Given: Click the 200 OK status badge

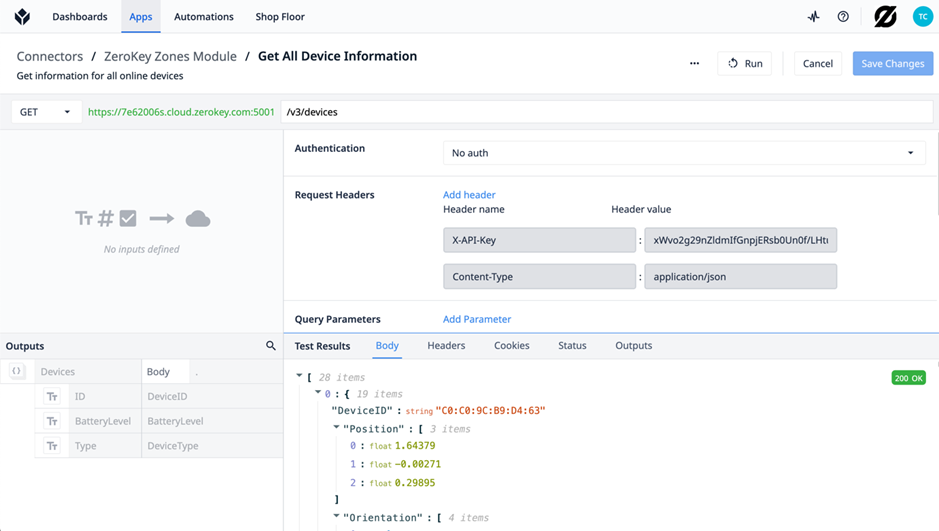Looking at the screenshot, I should pos(908,378).
